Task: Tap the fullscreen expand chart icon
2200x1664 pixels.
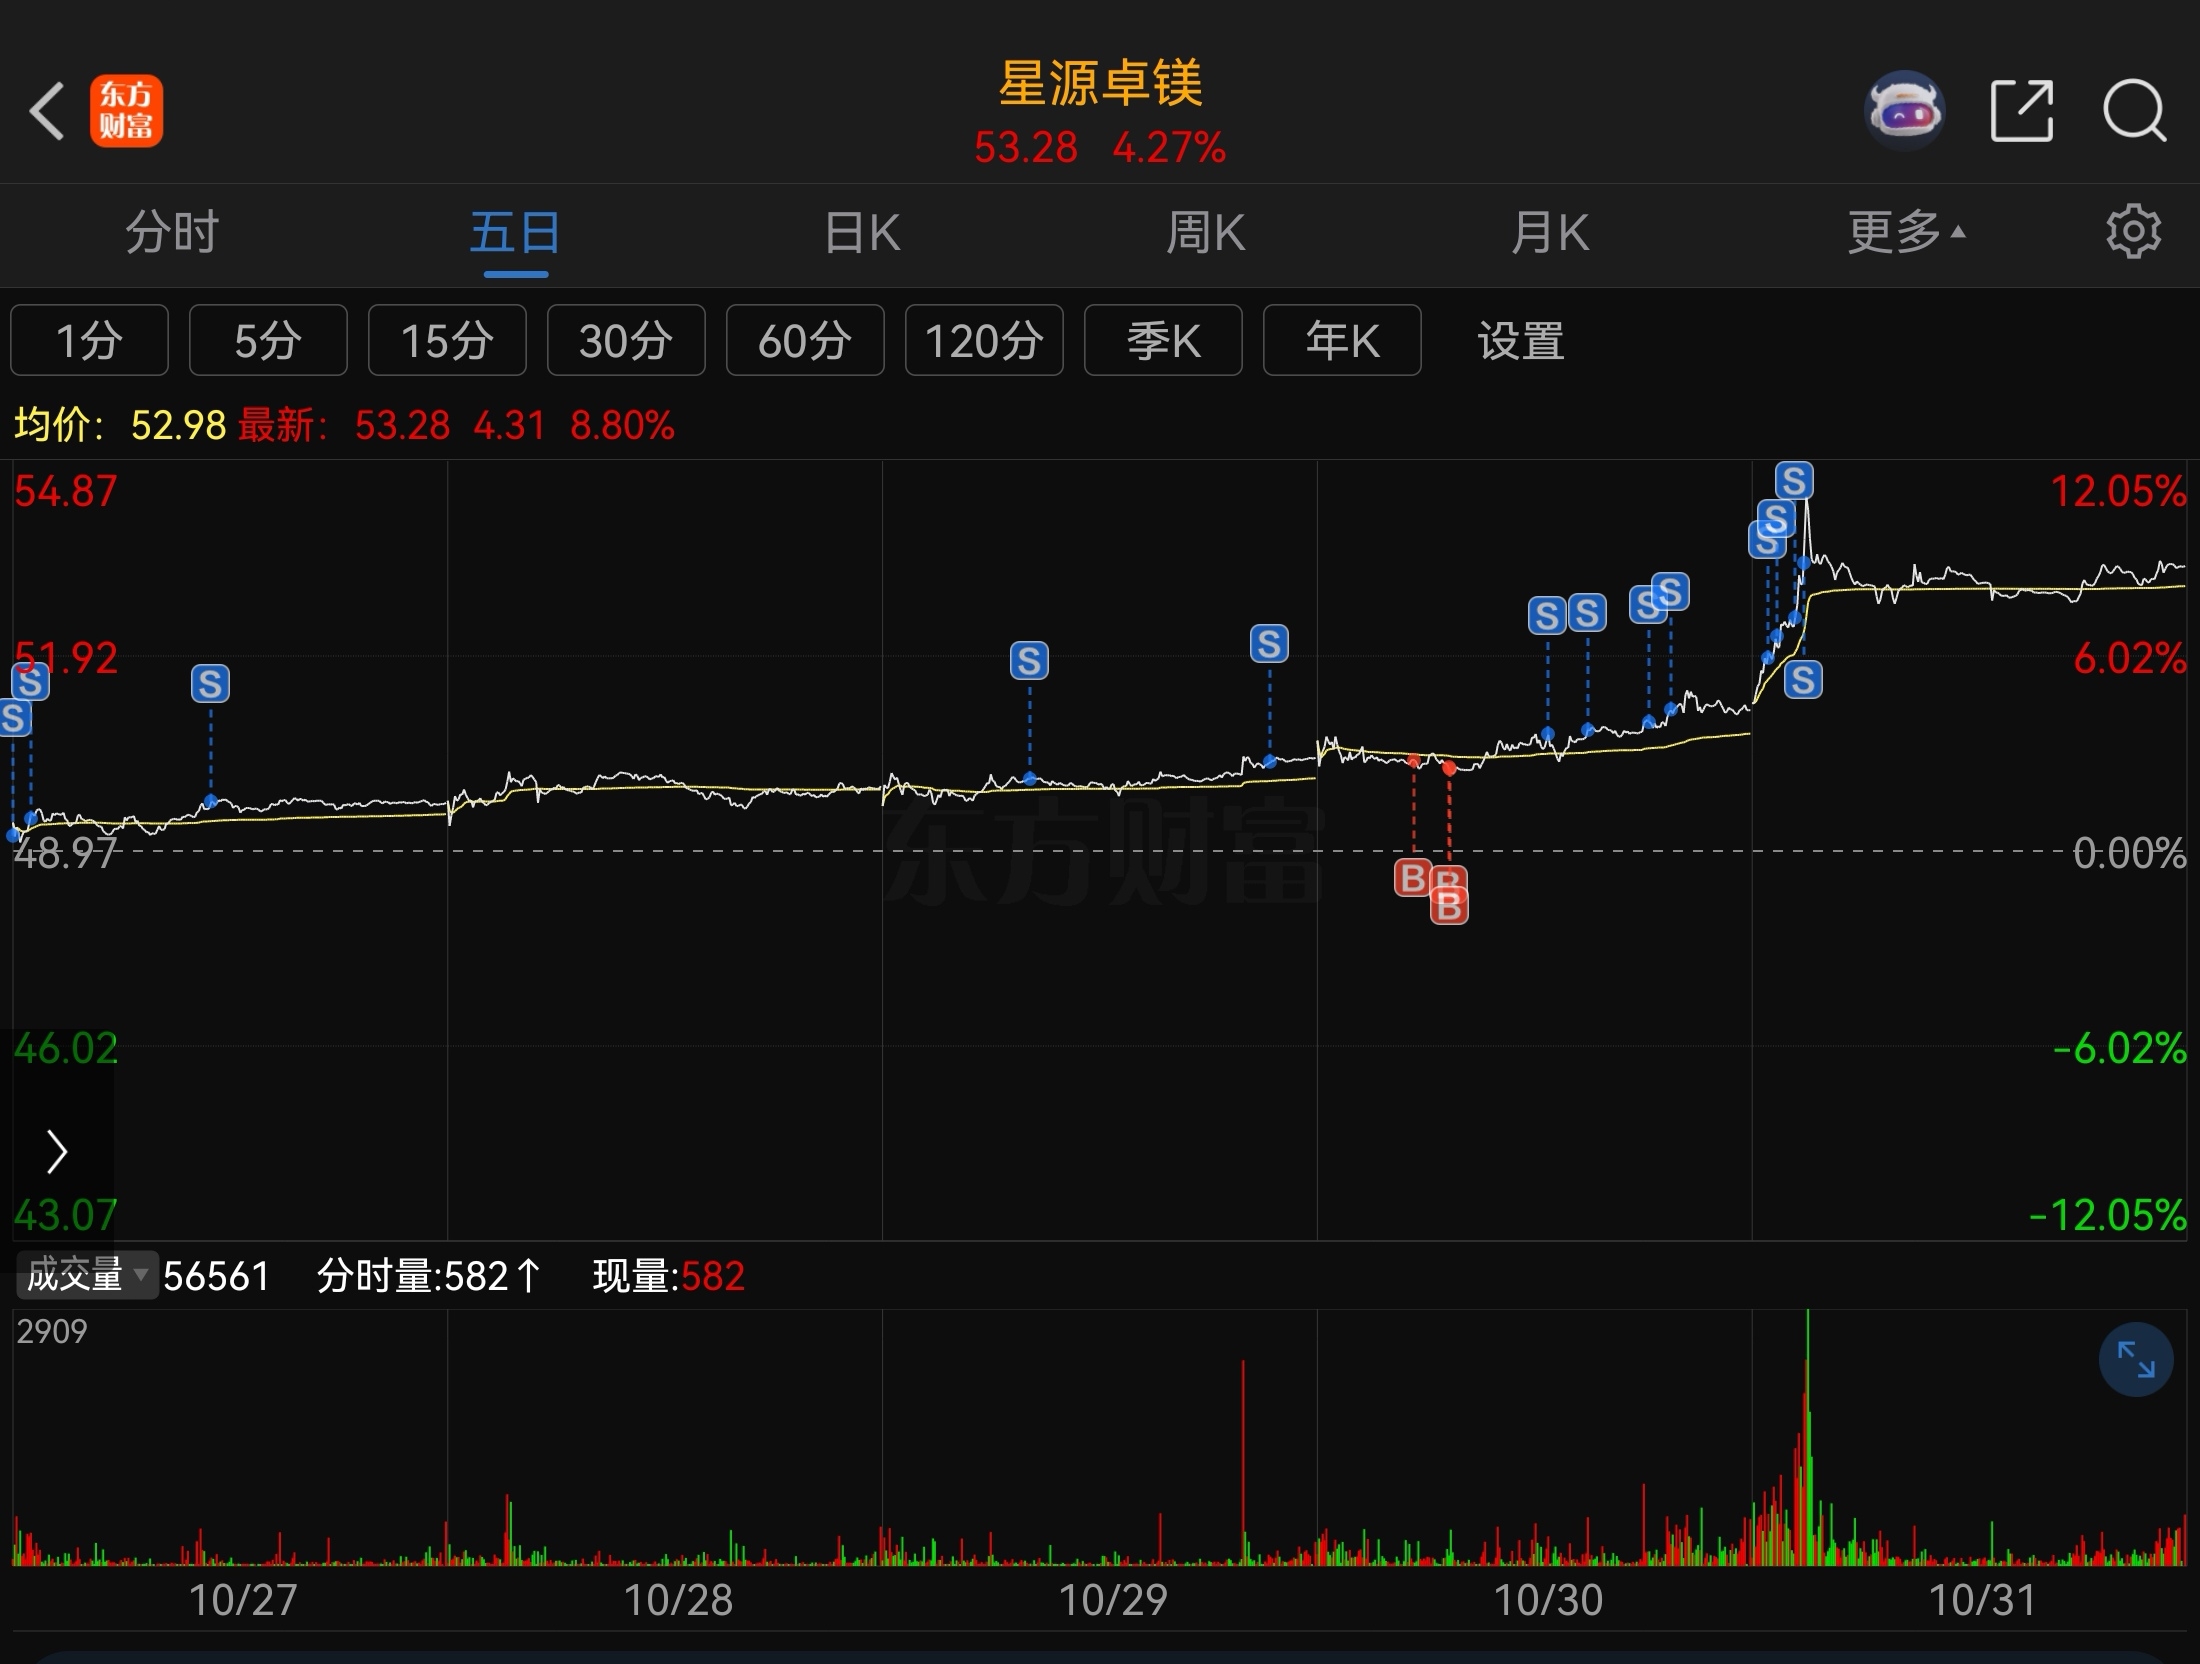Action: click(x=2135, y=1360)
